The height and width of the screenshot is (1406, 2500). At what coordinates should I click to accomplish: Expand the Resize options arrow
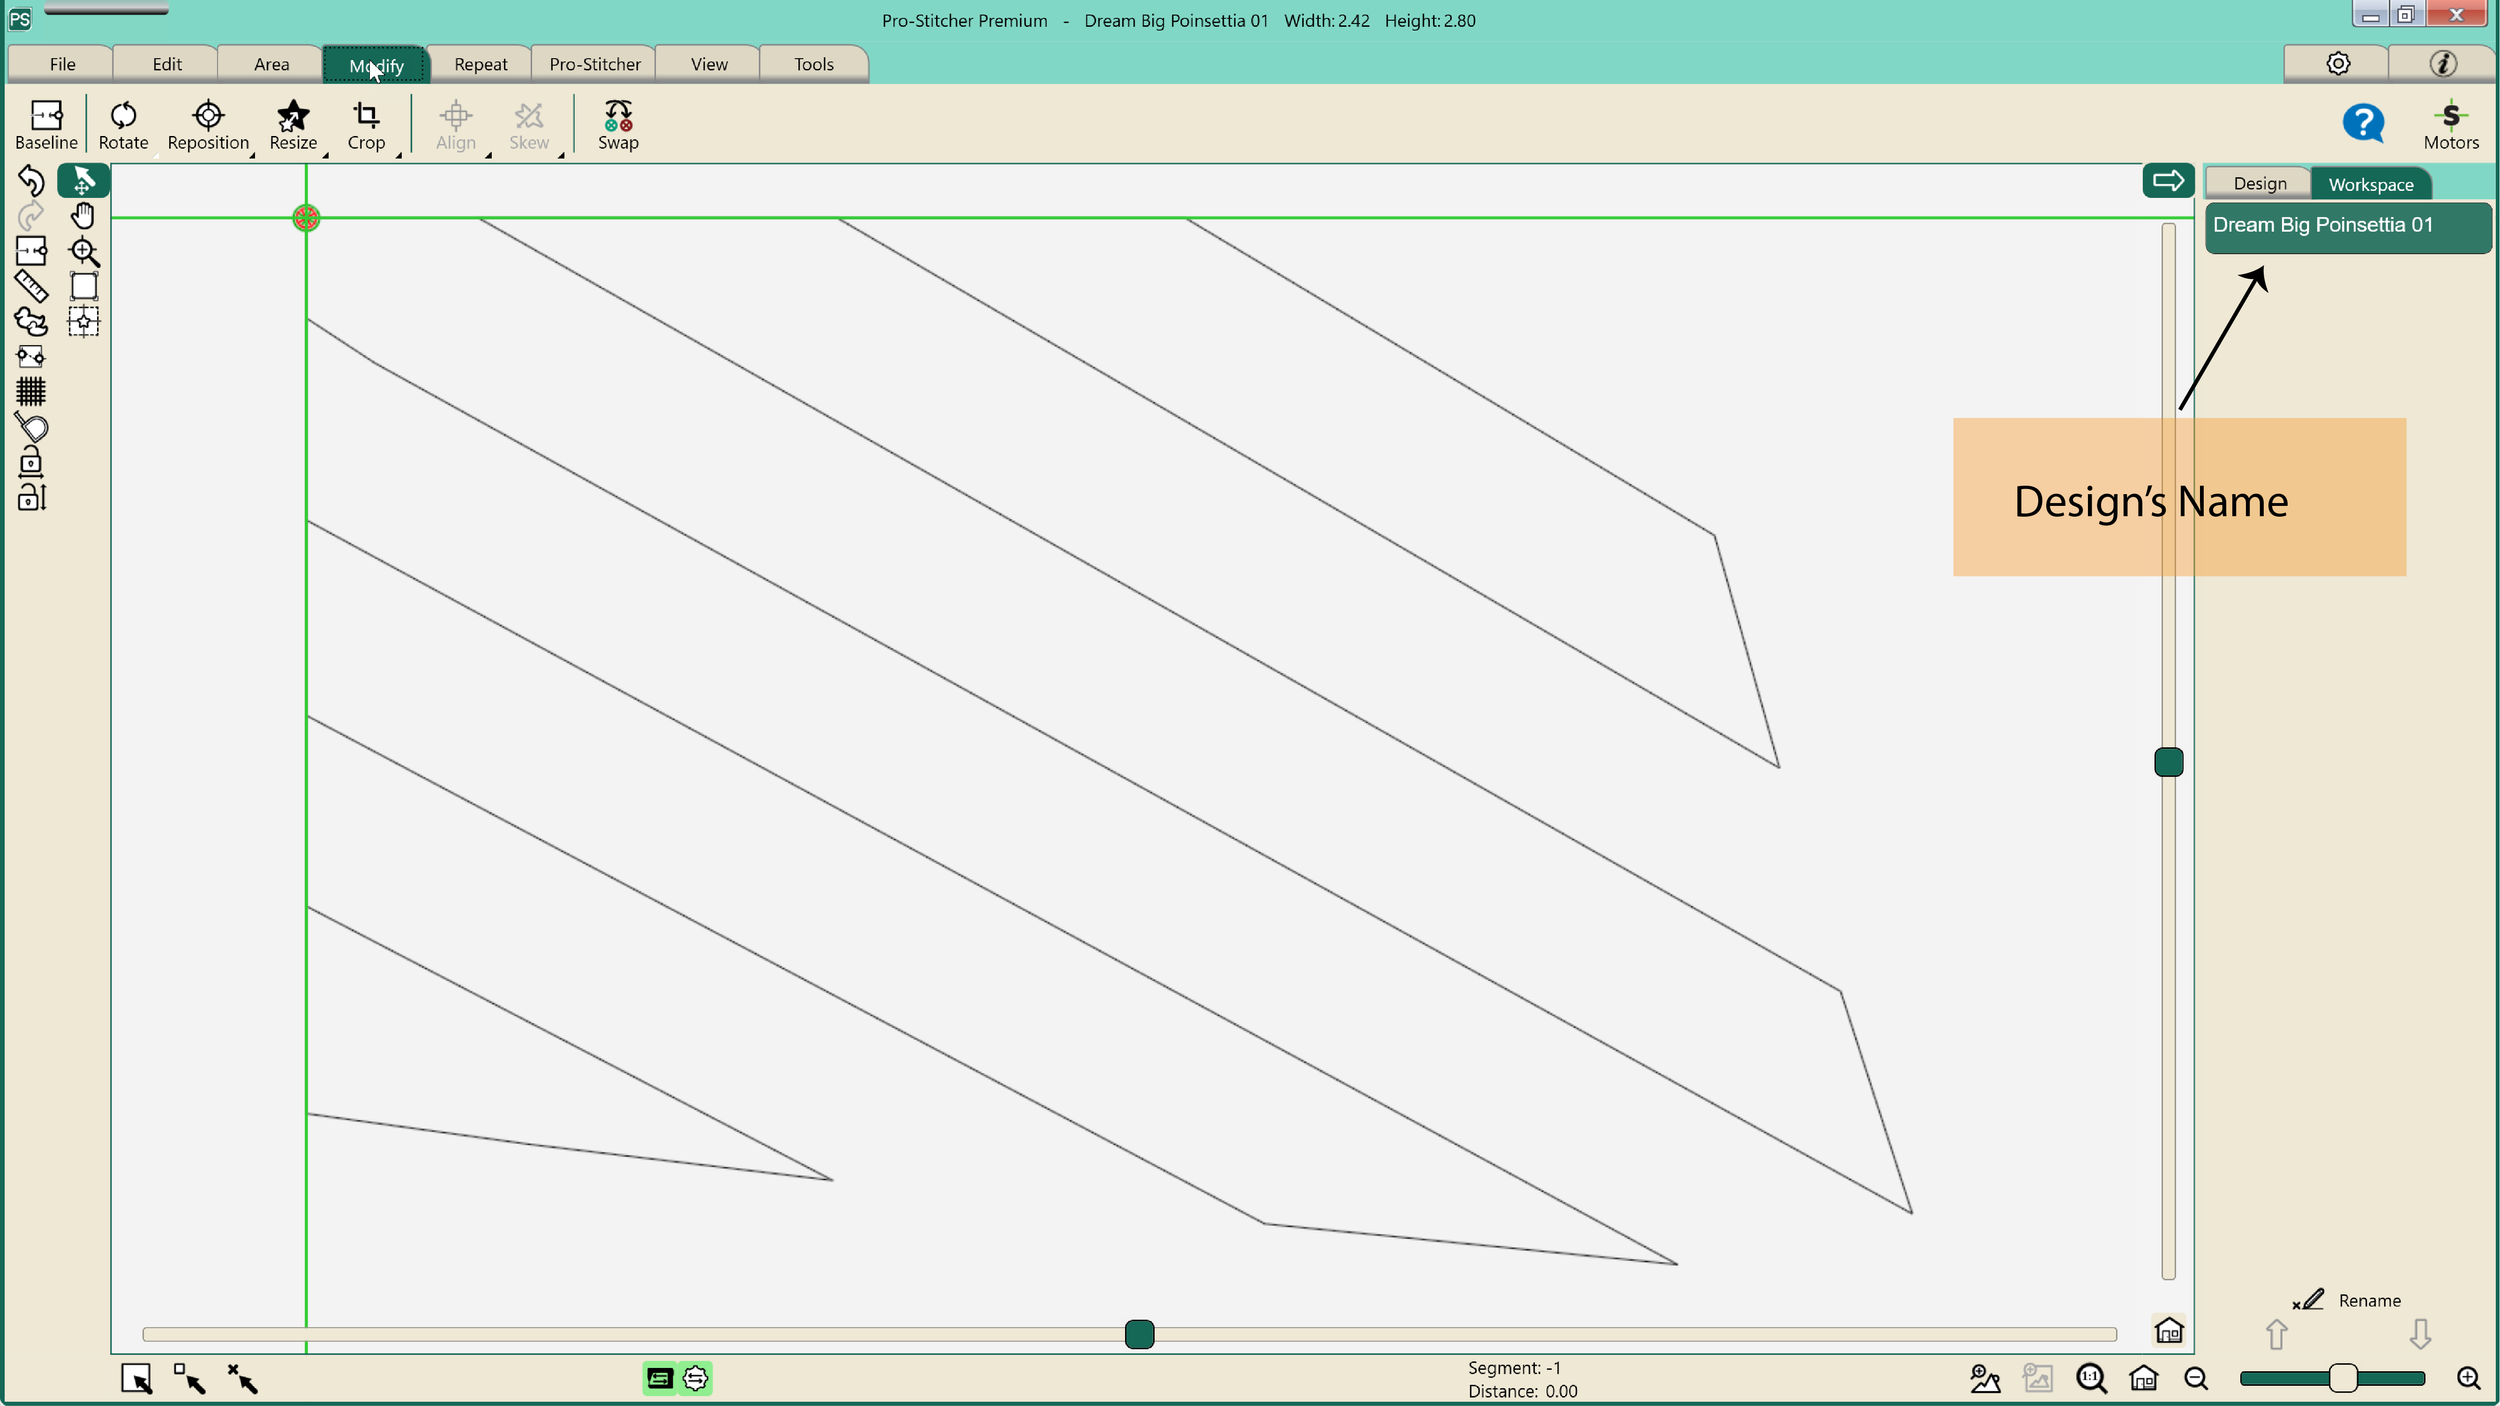point(325,156)
